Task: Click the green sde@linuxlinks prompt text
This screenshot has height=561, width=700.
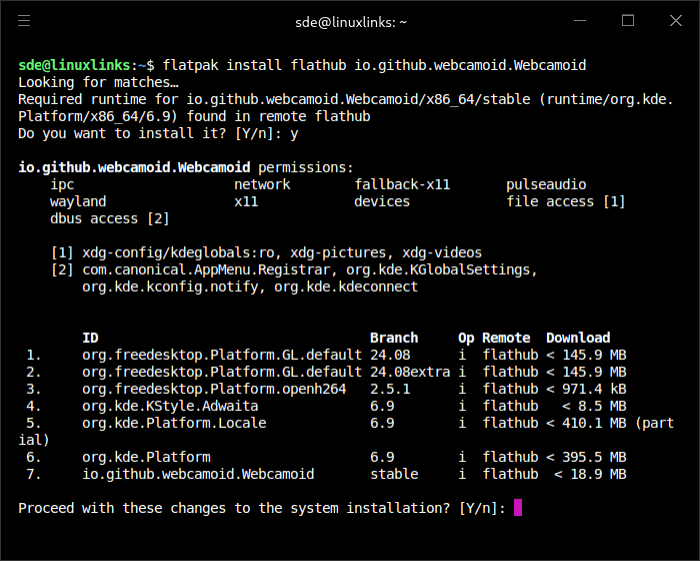Action: pos(74,65)
